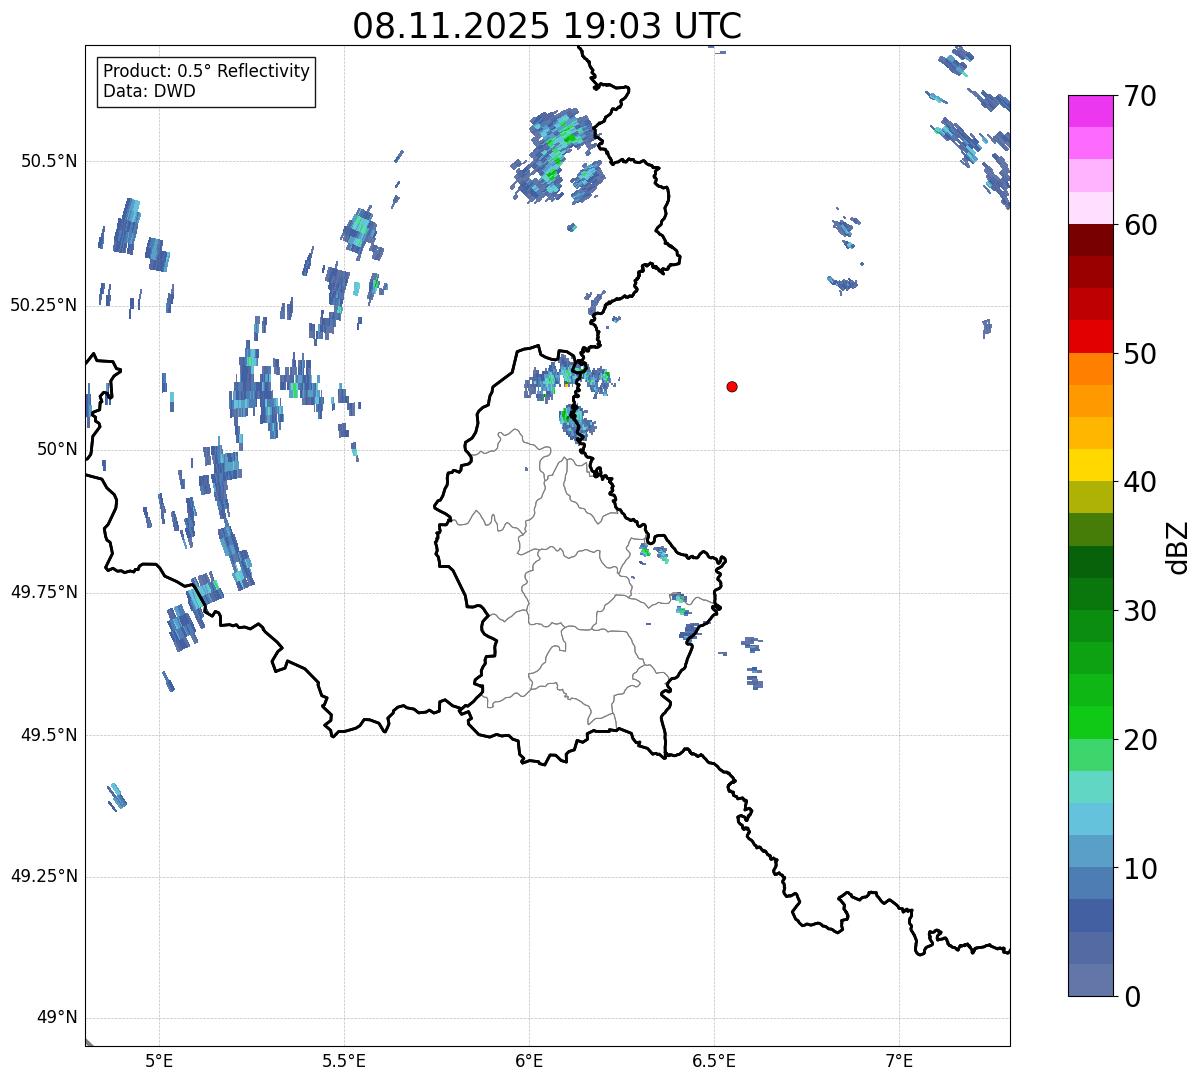Viewport: 1202px width, 1081px height.
Task: Click the longitude label '7°E'
Action: coord(900,1060)
